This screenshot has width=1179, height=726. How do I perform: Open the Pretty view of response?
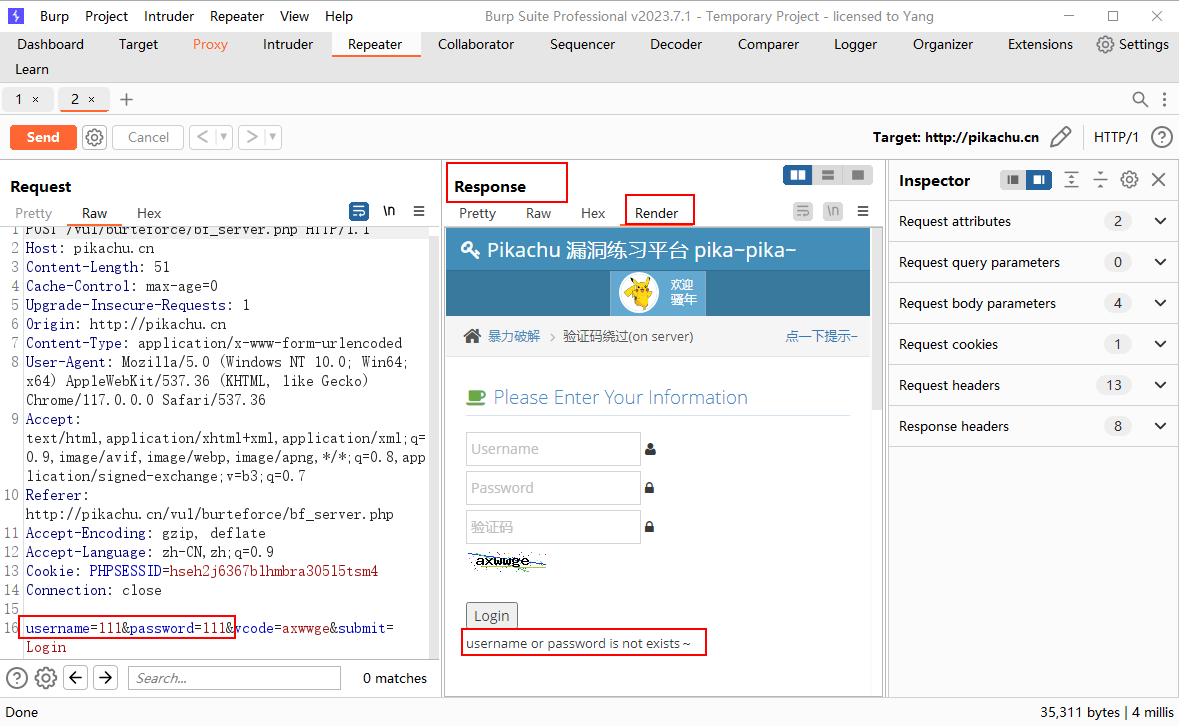(x=477, y=213)
